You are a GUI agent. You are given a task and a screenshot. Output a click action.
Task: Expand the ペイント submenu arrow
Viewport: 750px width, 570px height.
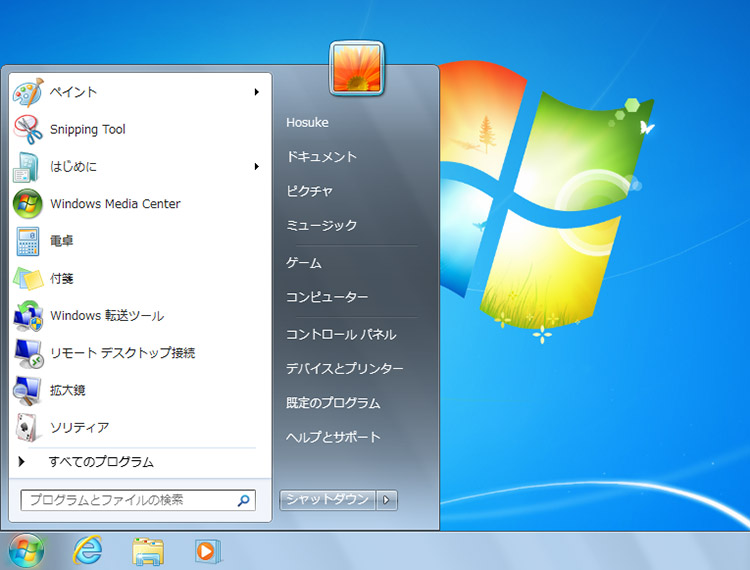(257, 92)
